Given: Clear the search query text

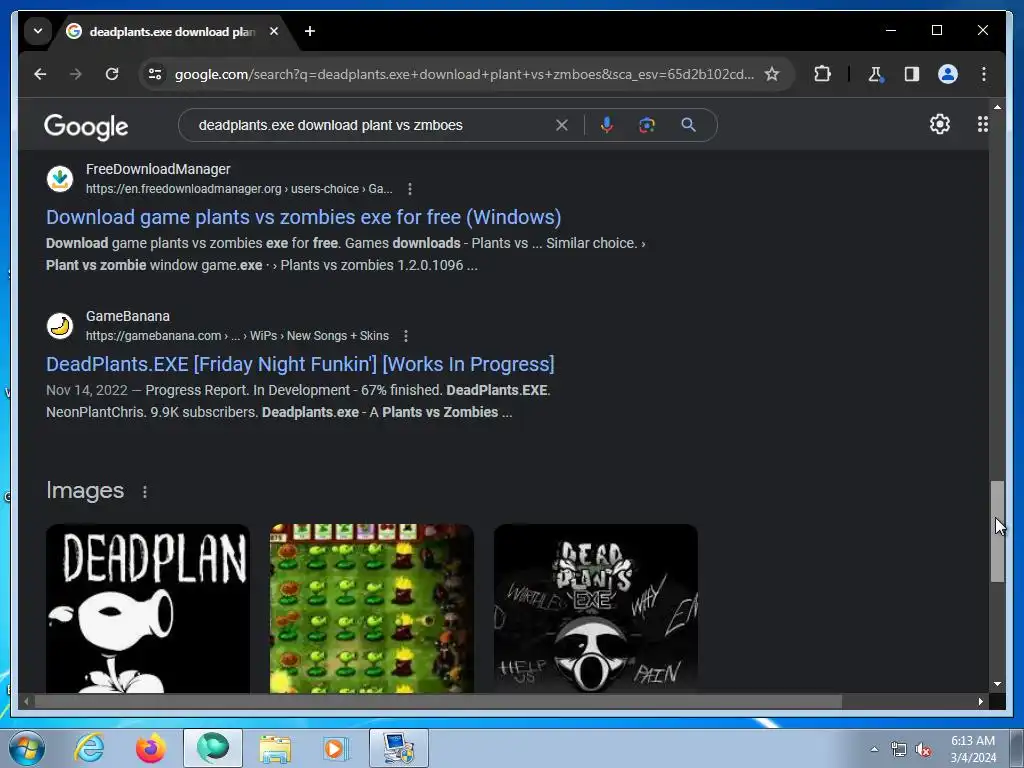Looking at the screenshot, I should [562, 125].
